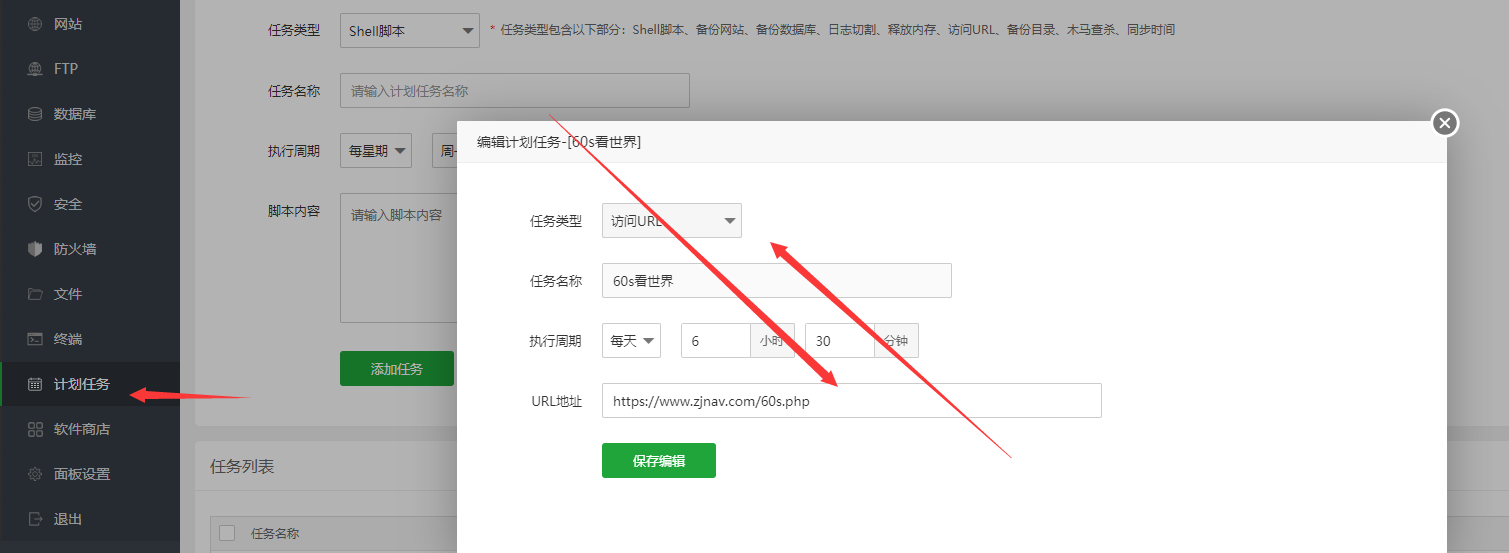Screen dimensions: 1509x553
Task: Expand the 每星期 cycle dropdown
Action: (376, 151)
